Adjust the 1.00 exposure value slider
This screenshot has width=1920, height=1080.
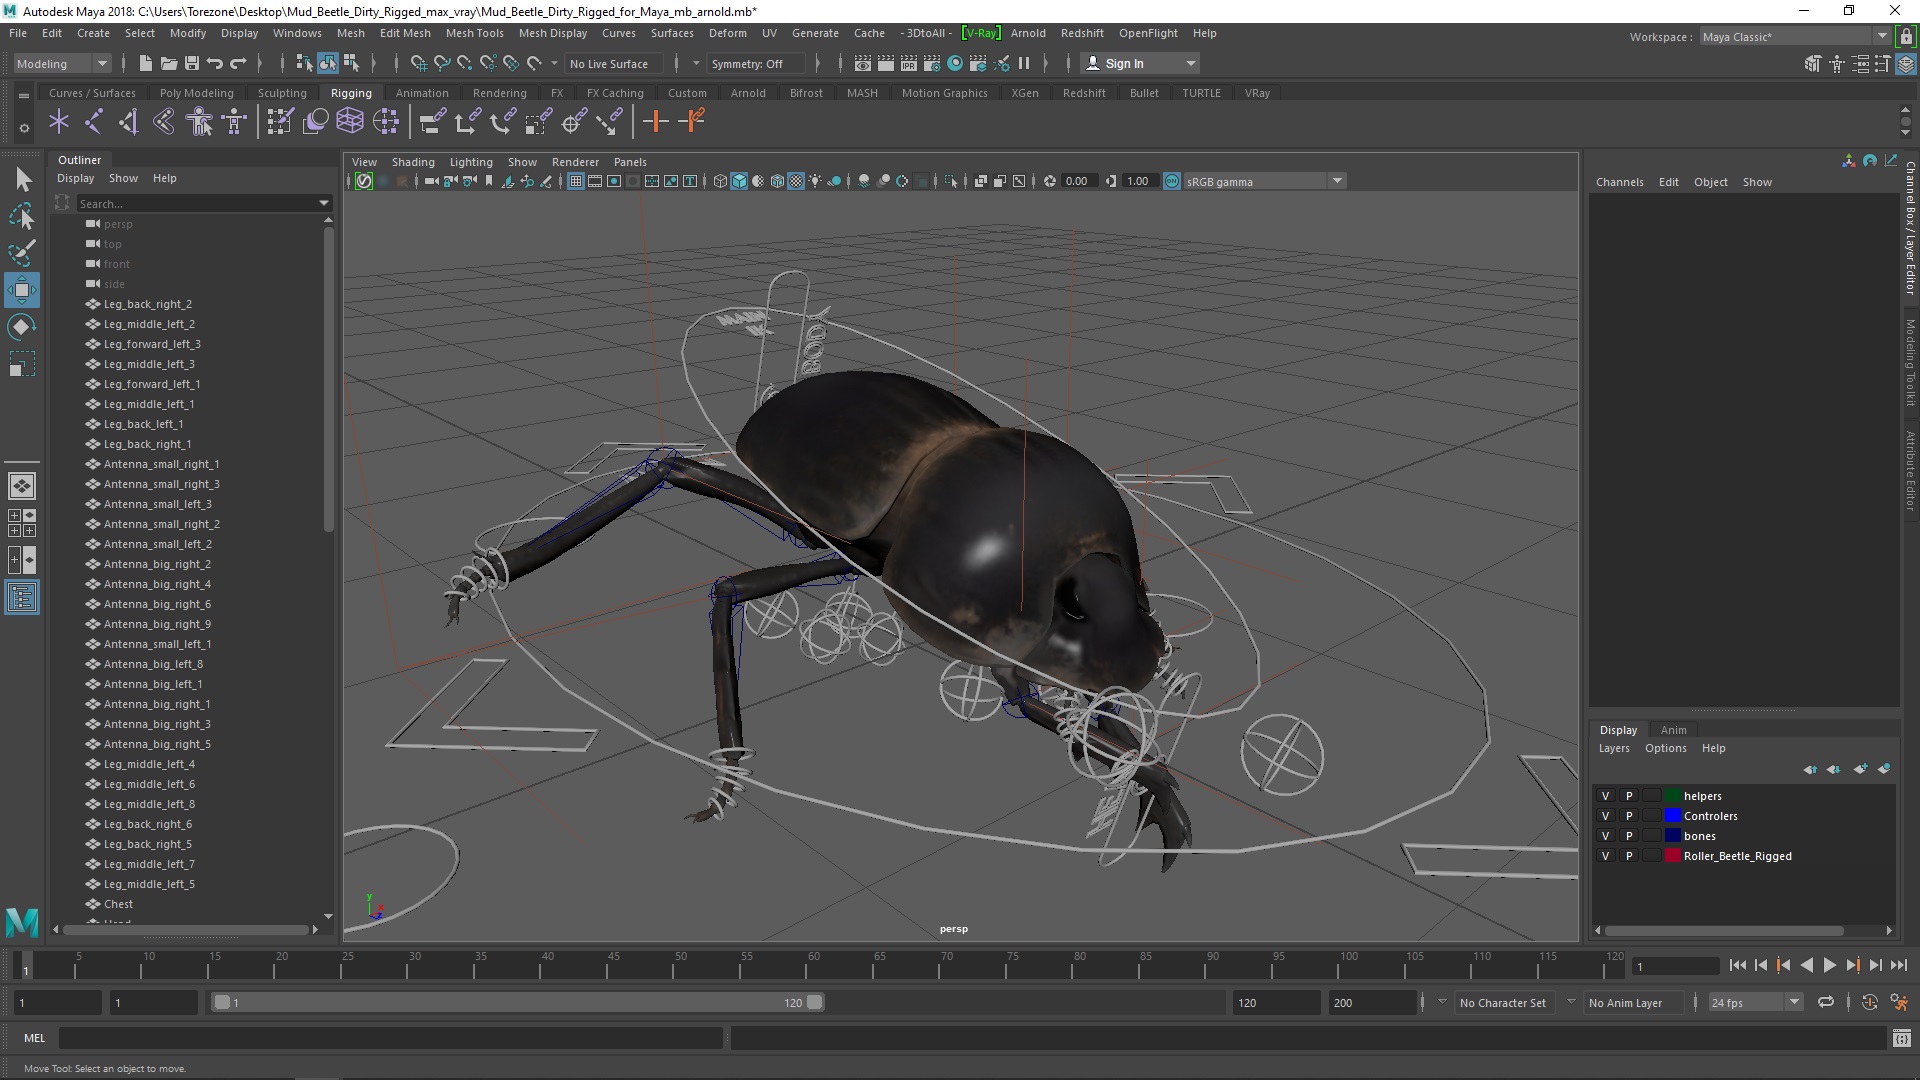[1137, 181]
